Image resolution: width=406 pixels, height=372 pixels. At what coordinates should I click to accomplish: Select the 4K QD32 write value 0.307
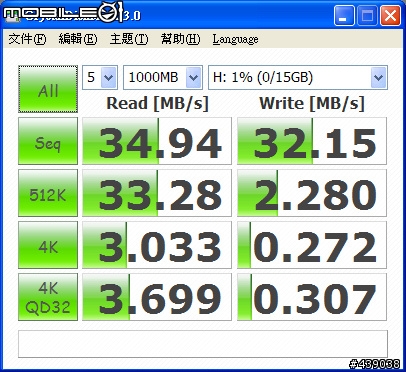pyautogui.click(x=312, y=297)
